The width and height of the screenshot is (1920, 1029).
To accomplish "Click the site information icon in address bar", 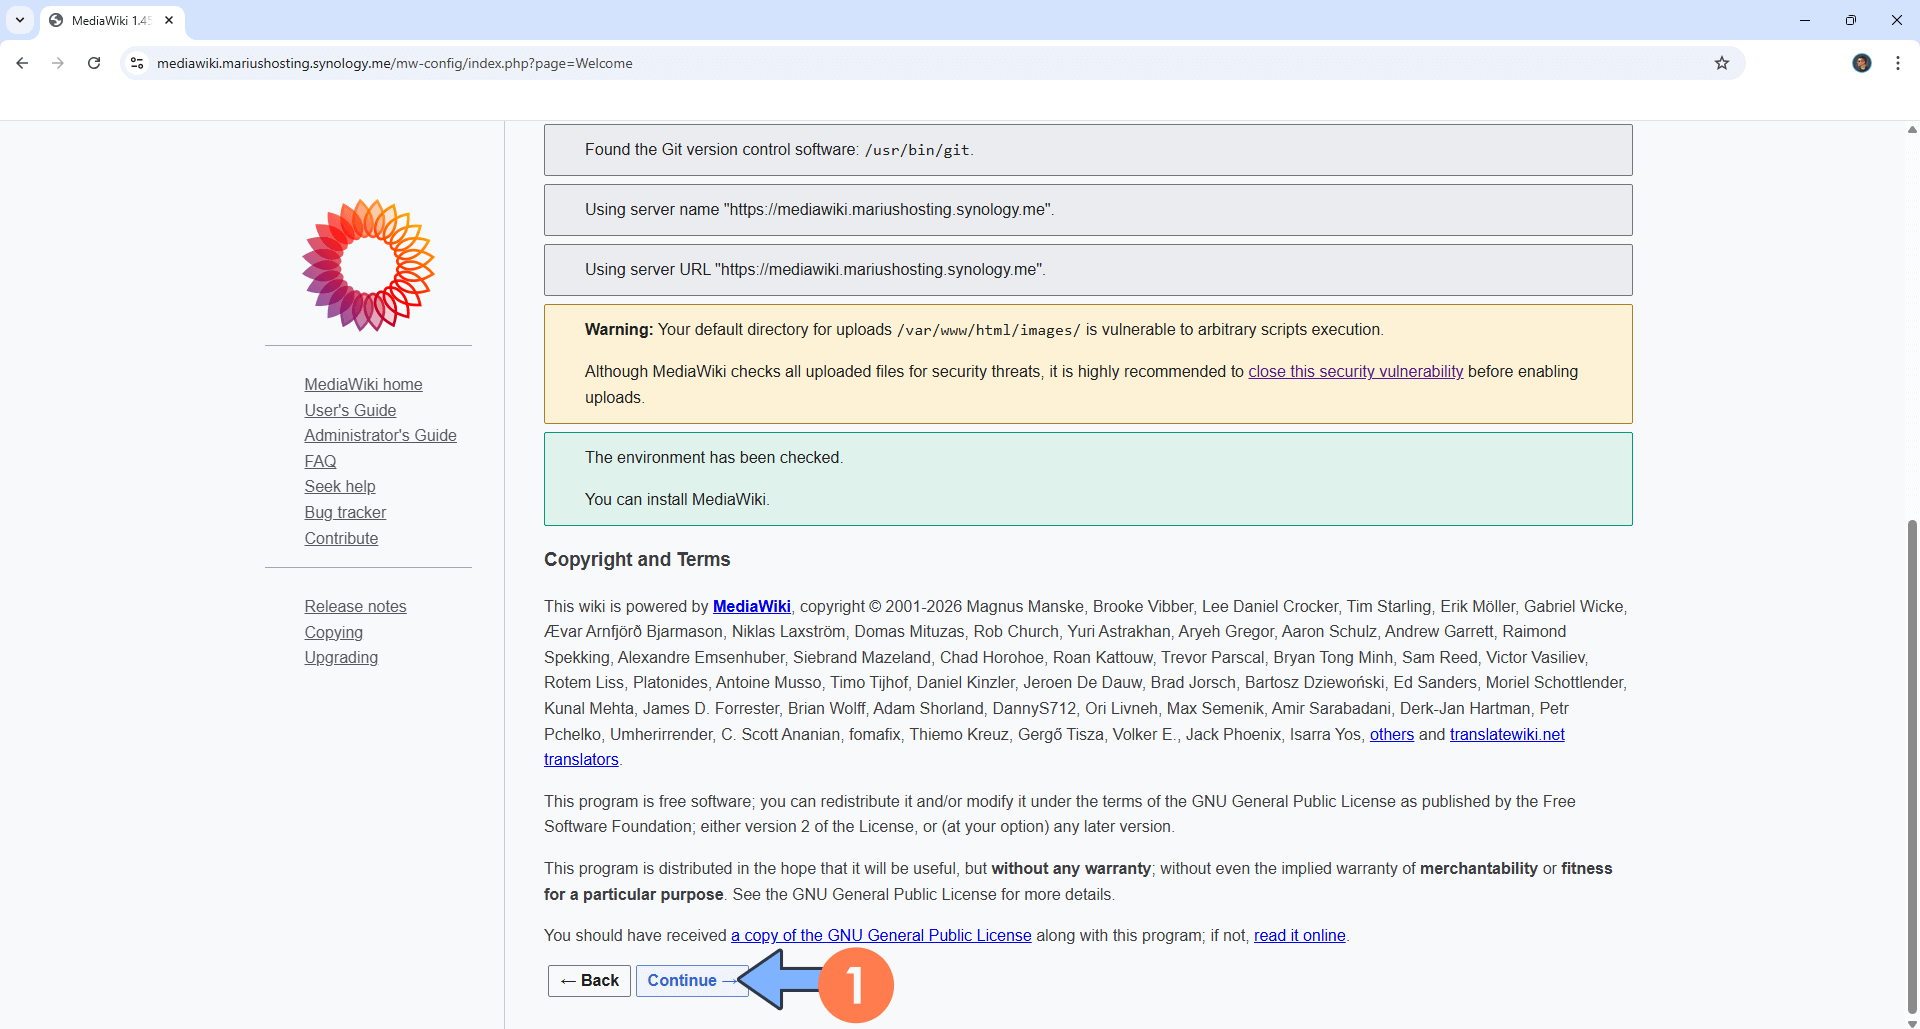I will 136,62.
